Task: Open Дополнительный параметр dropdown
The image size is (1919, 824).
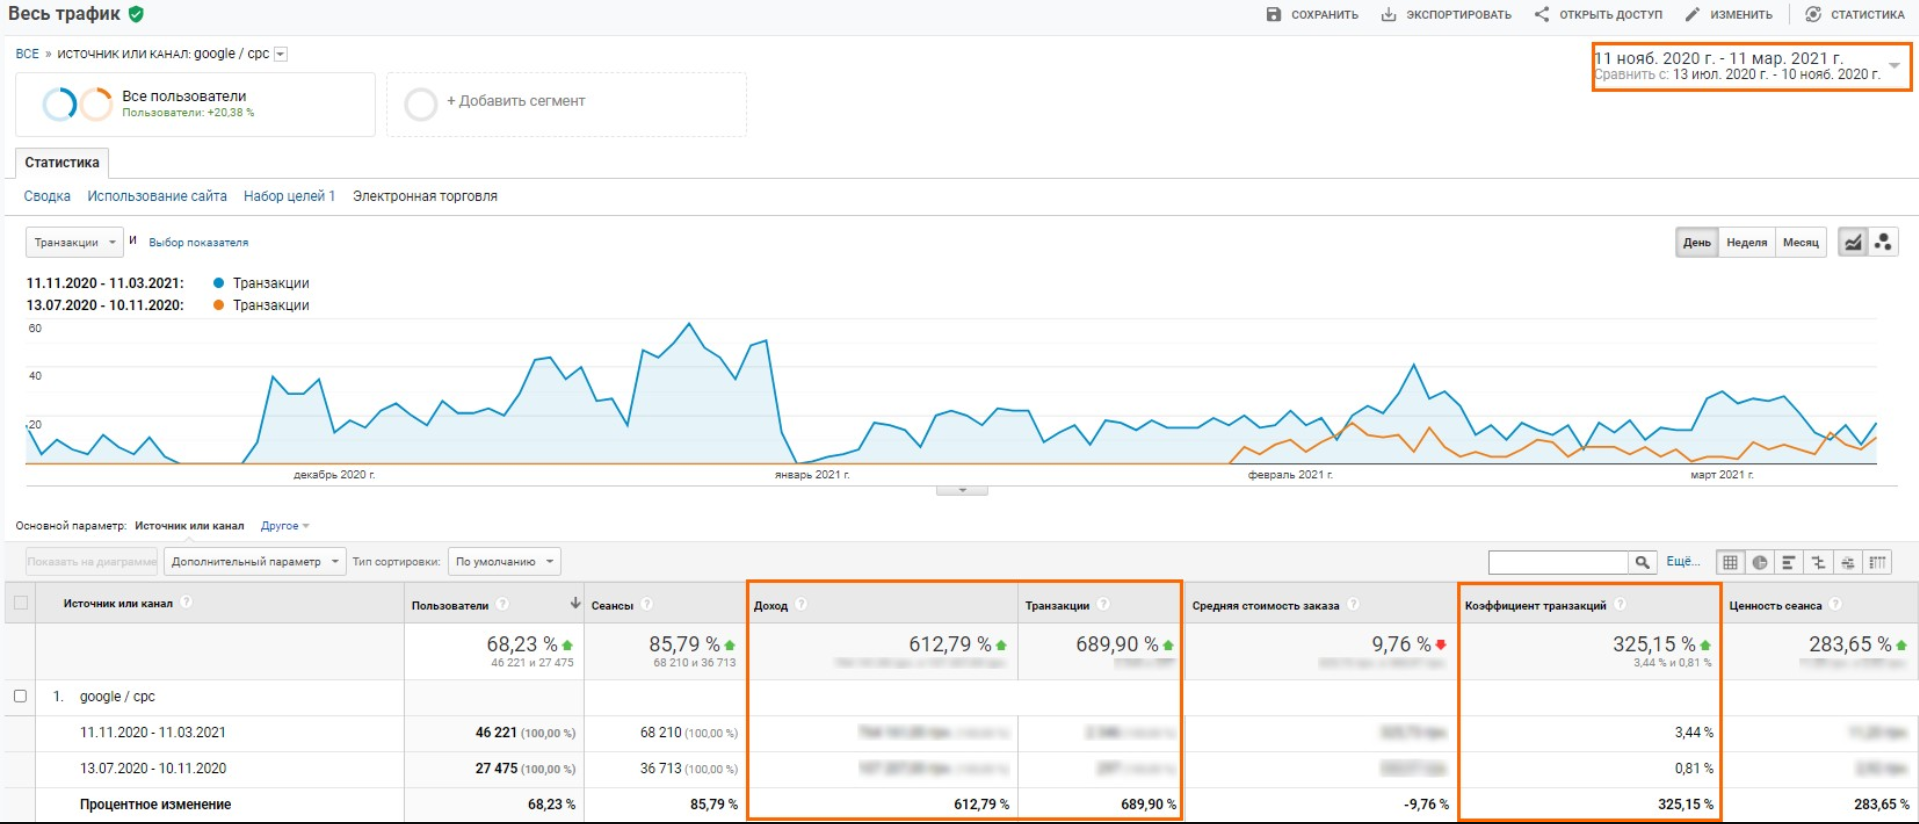Action: [x=255, y=562]
